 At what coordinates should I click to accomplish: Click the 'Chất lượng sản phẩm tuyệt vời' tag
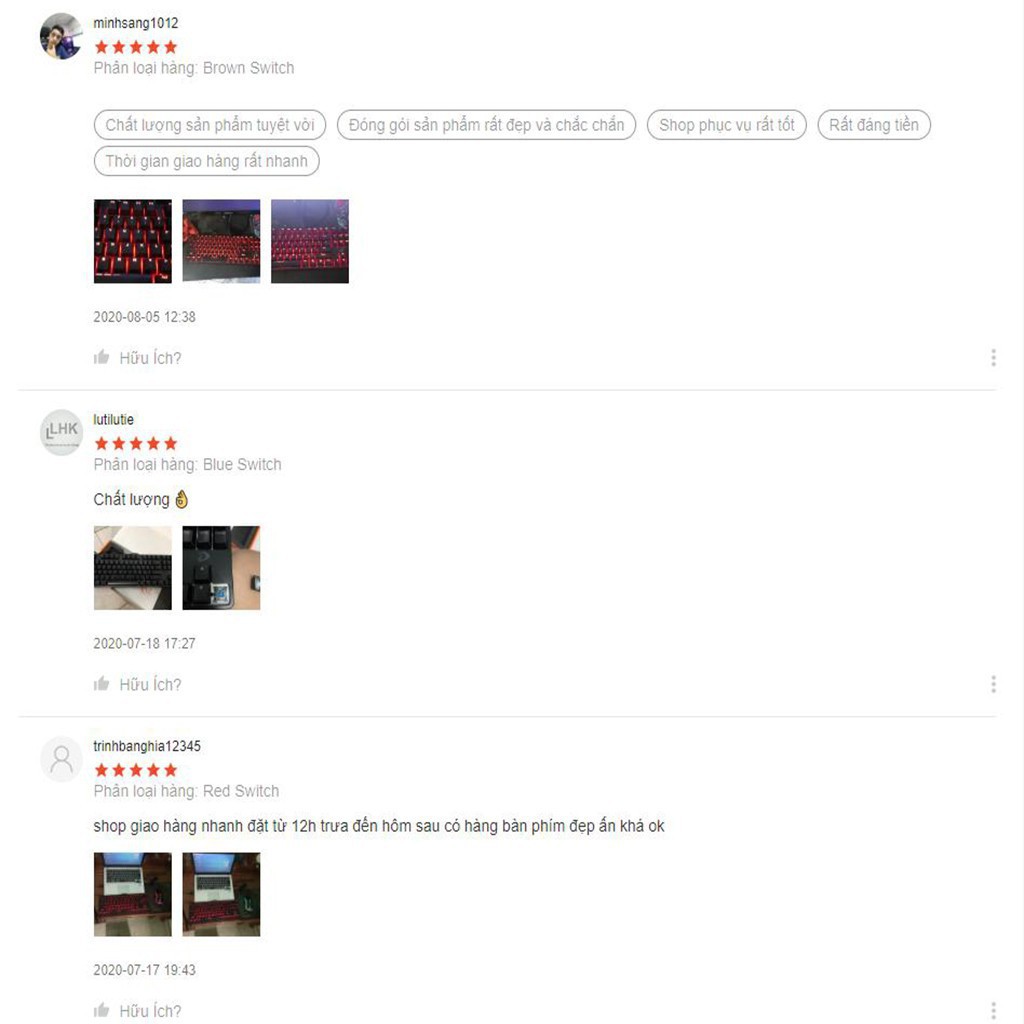coord(210,125)
